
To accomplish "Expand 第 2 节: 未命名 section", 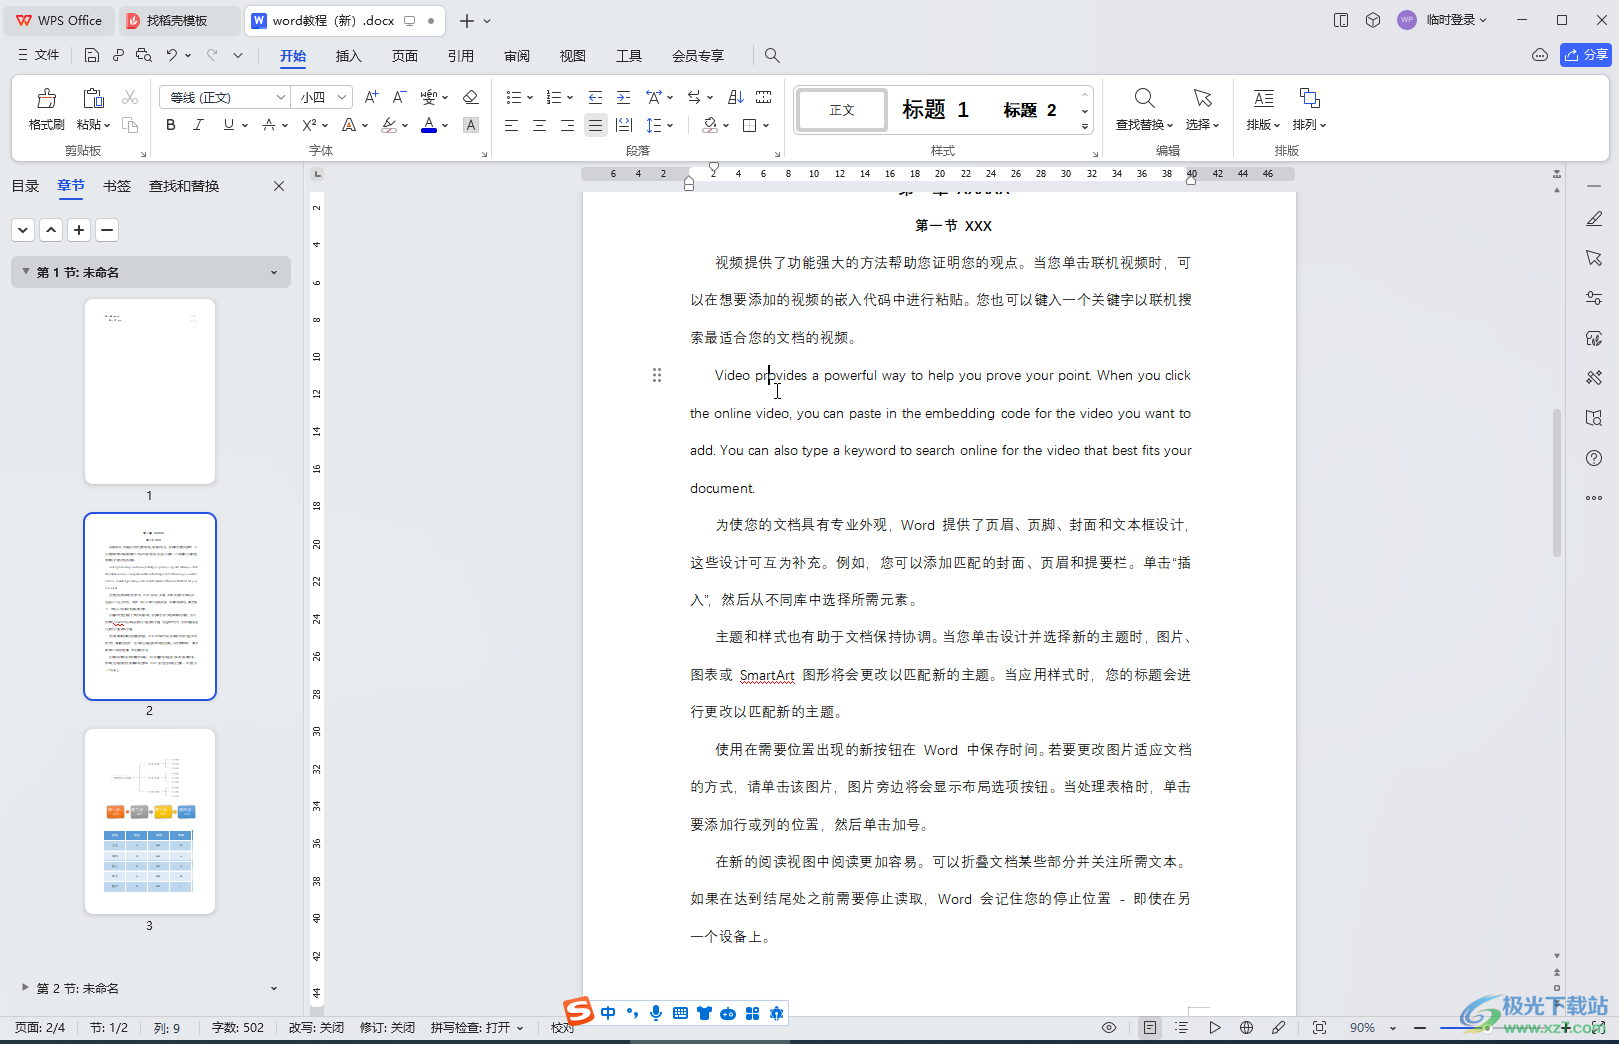I will [x=25, y=987].
